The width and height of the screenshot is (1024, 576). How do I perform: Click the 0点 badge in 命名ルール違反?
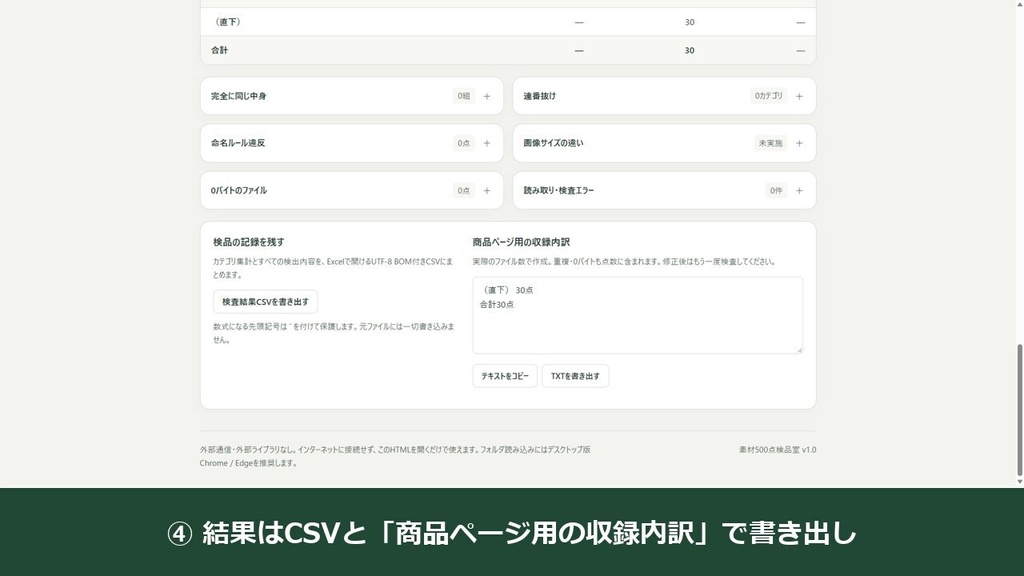[464, 143]
